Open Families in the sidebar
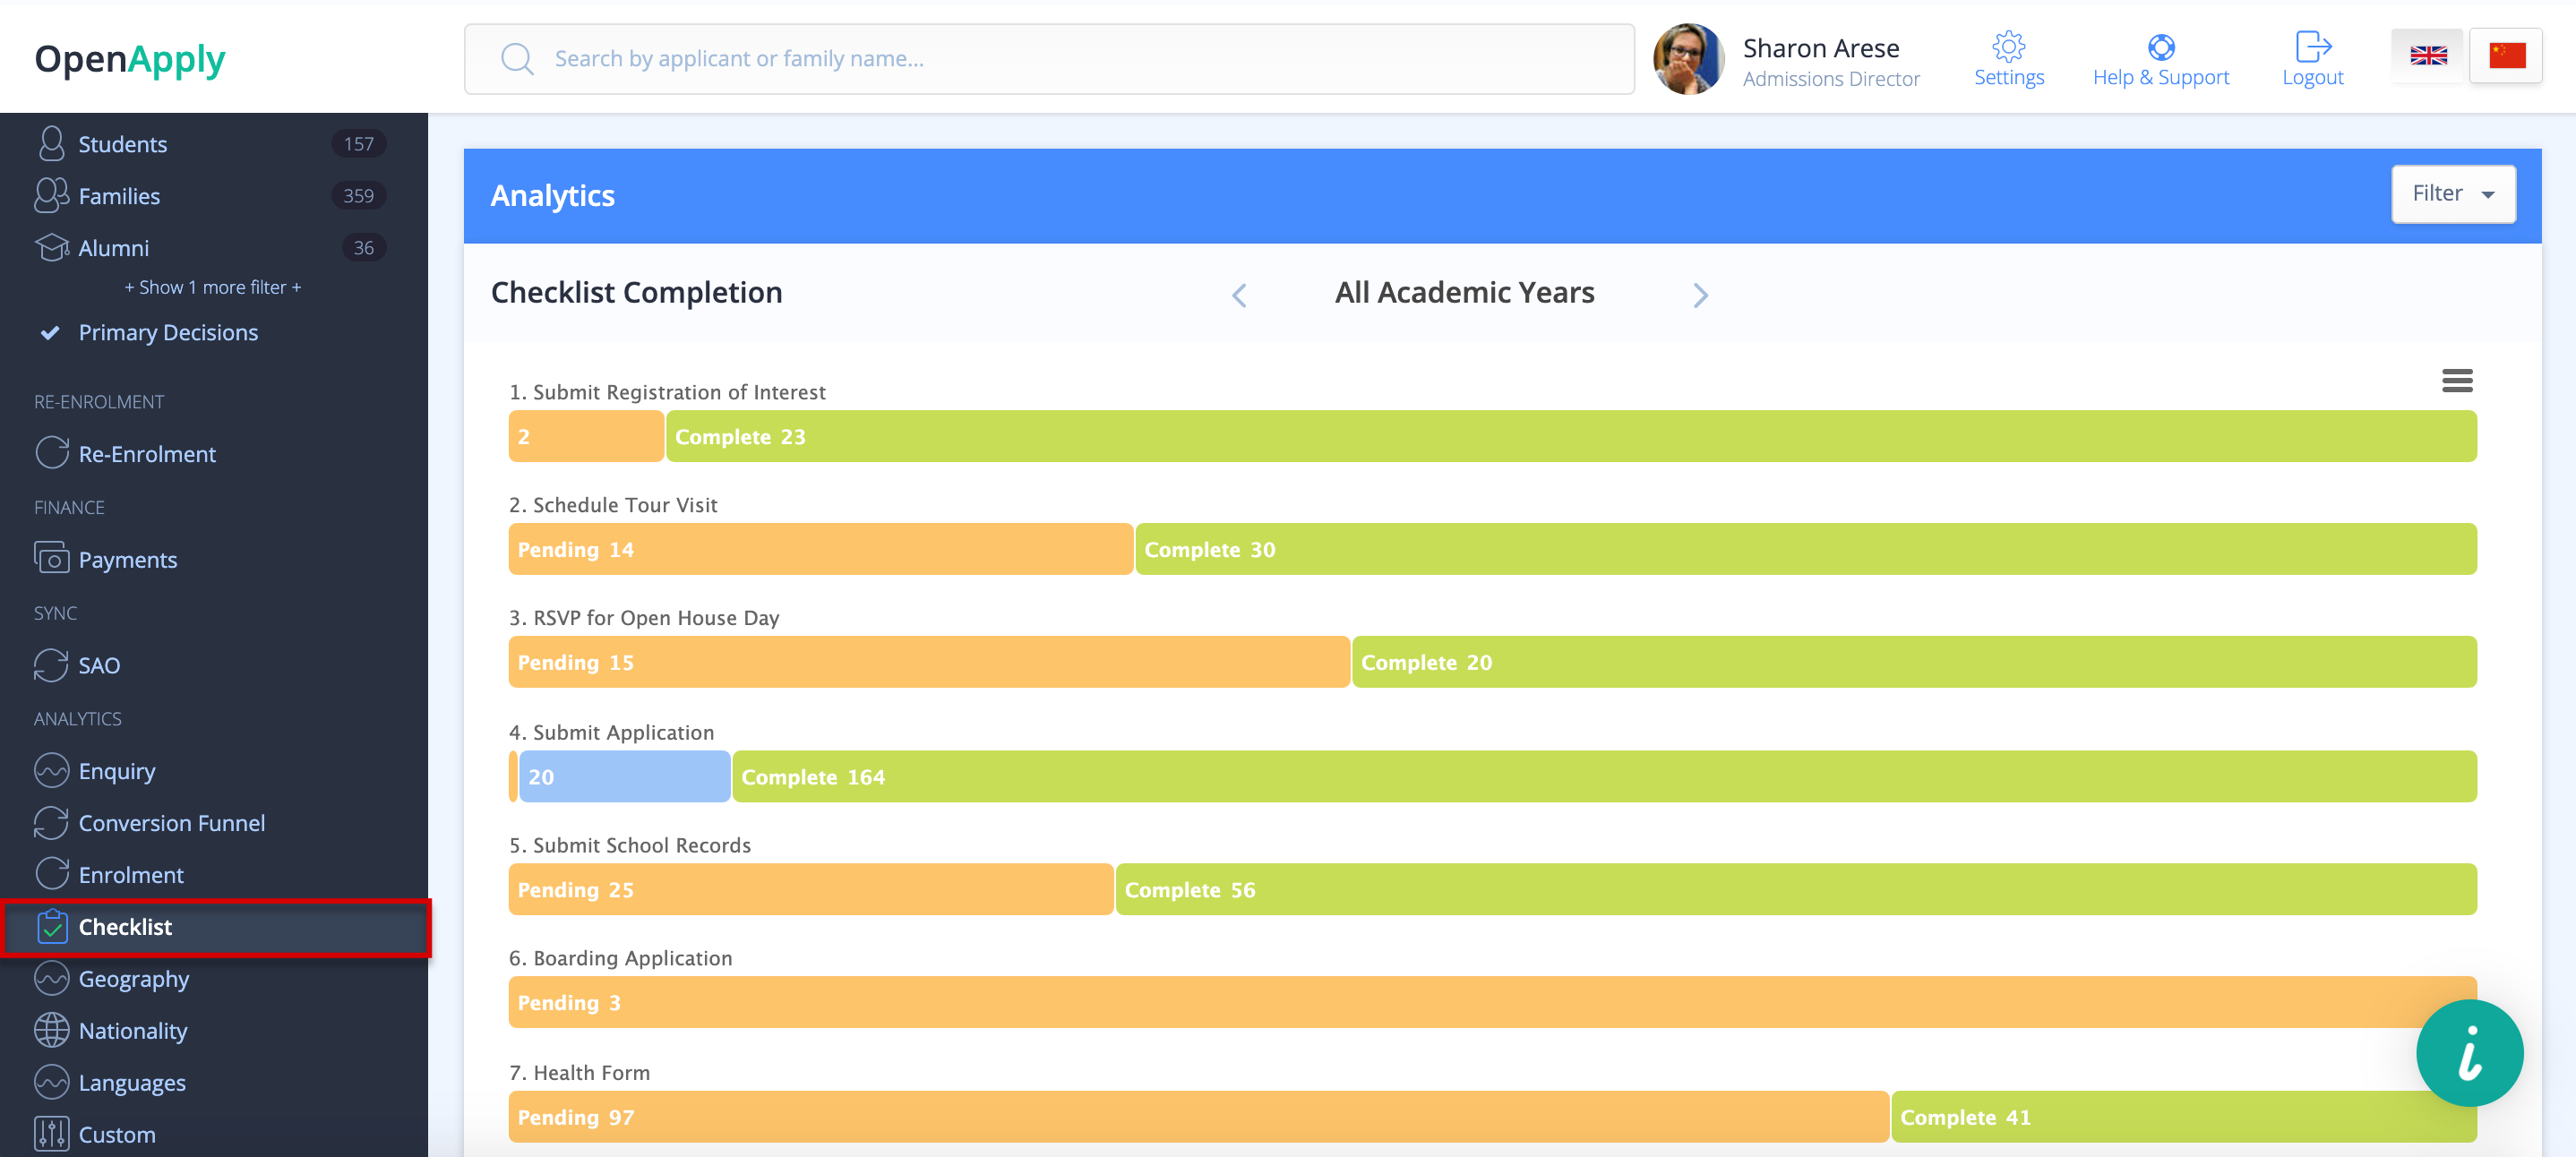 119,196
